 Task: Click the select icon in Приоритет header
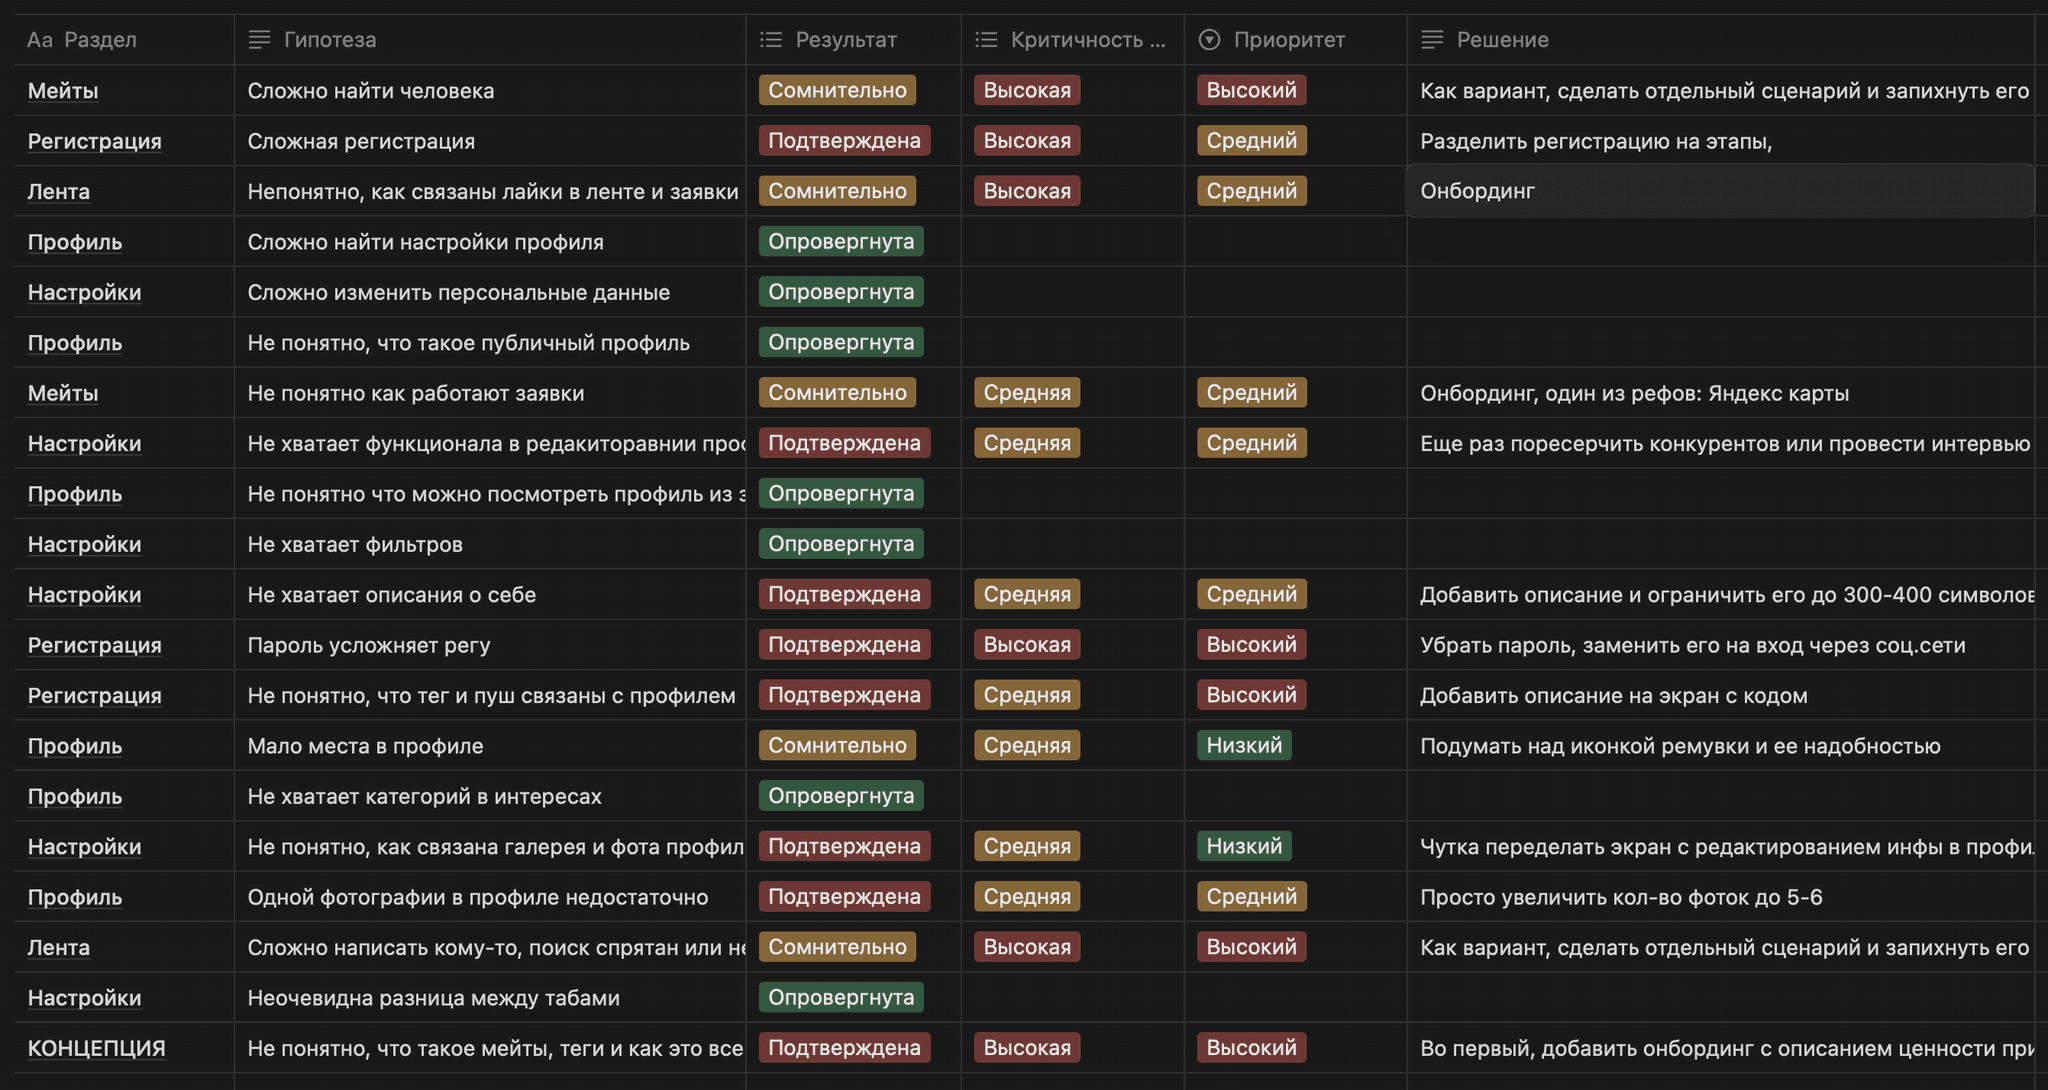1209,40
